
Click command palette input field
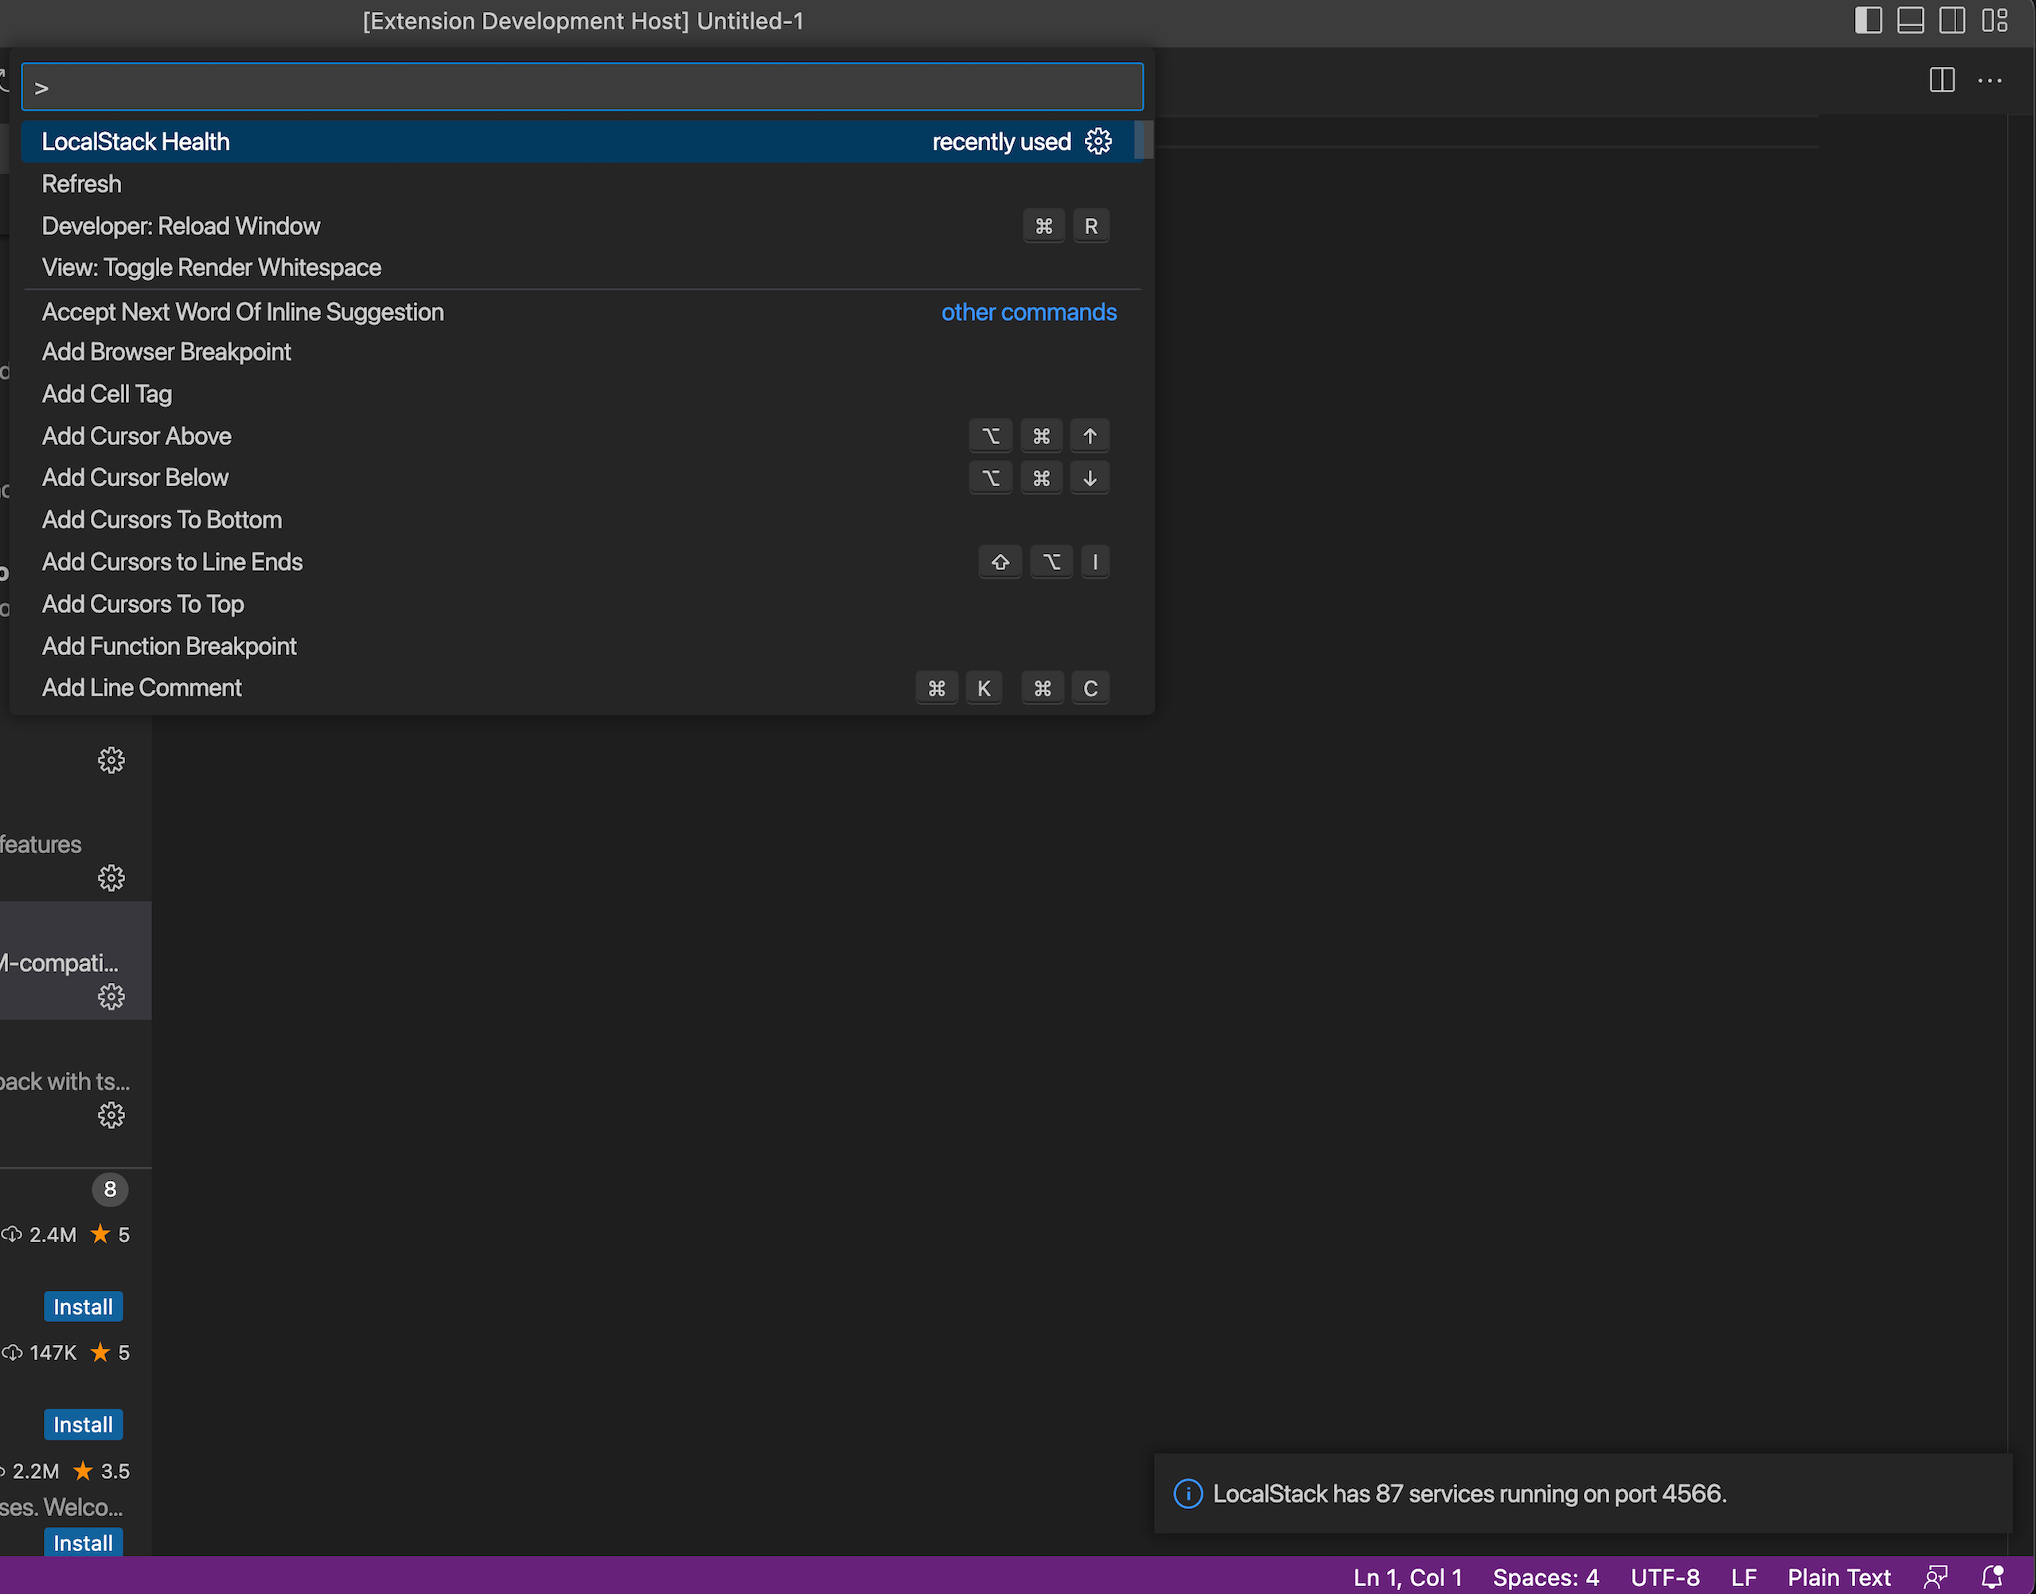pyautogui.click(x=582, y=87)
